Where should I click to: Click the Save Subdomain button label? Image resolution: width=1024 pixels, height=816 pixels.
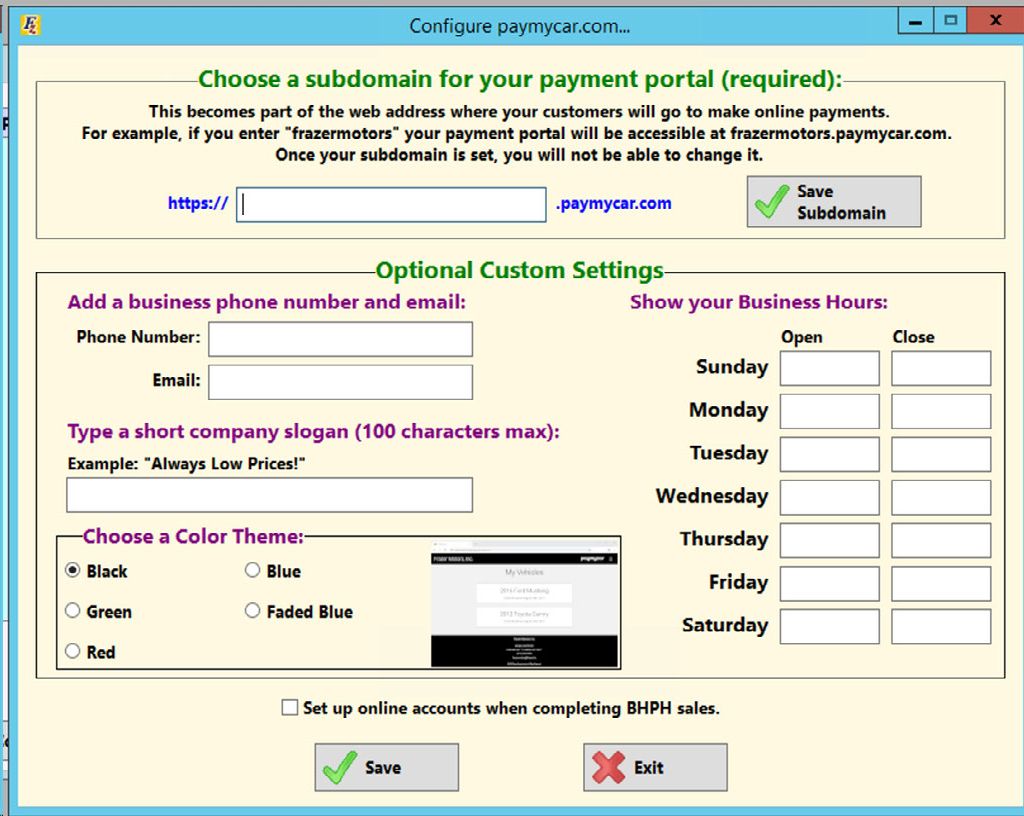841,202
